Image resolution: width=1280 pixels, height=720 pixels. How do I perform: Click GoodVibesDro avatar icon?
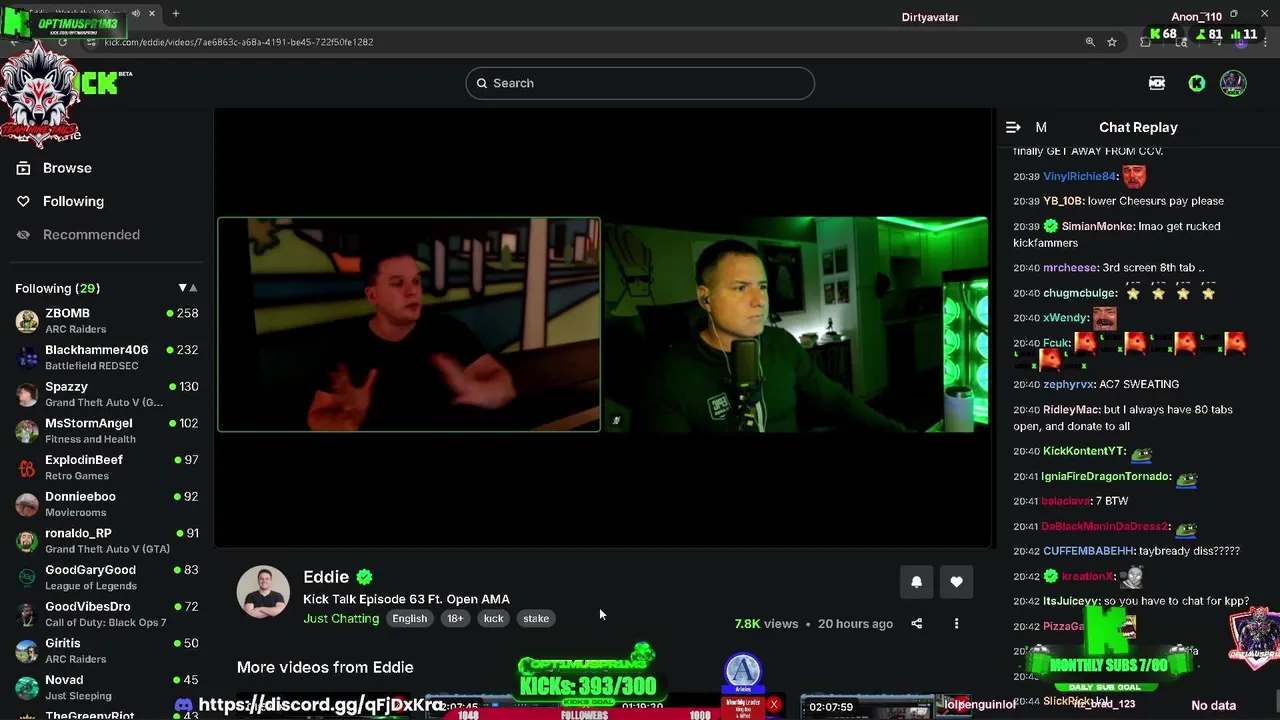27,614
